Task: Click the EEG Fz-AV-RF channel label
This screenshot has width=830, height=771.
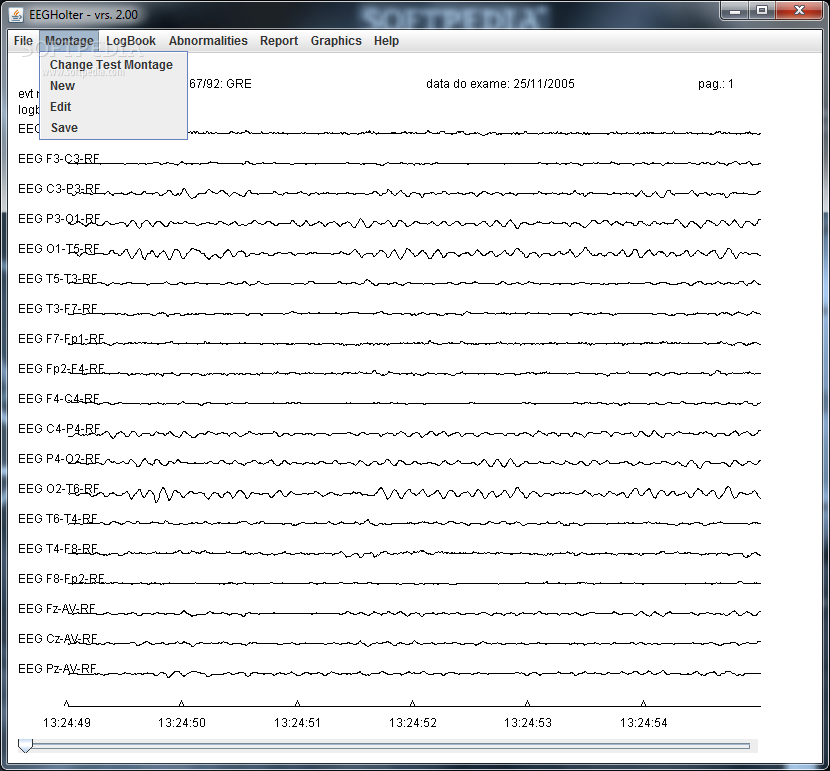Action: (57, 609)
